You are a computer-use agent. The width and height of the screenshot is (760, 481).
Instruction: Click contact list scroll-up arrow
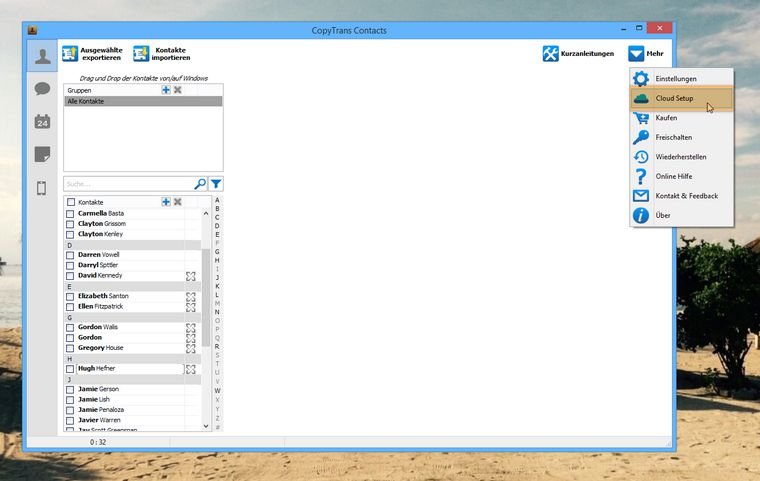coord(206,213)
